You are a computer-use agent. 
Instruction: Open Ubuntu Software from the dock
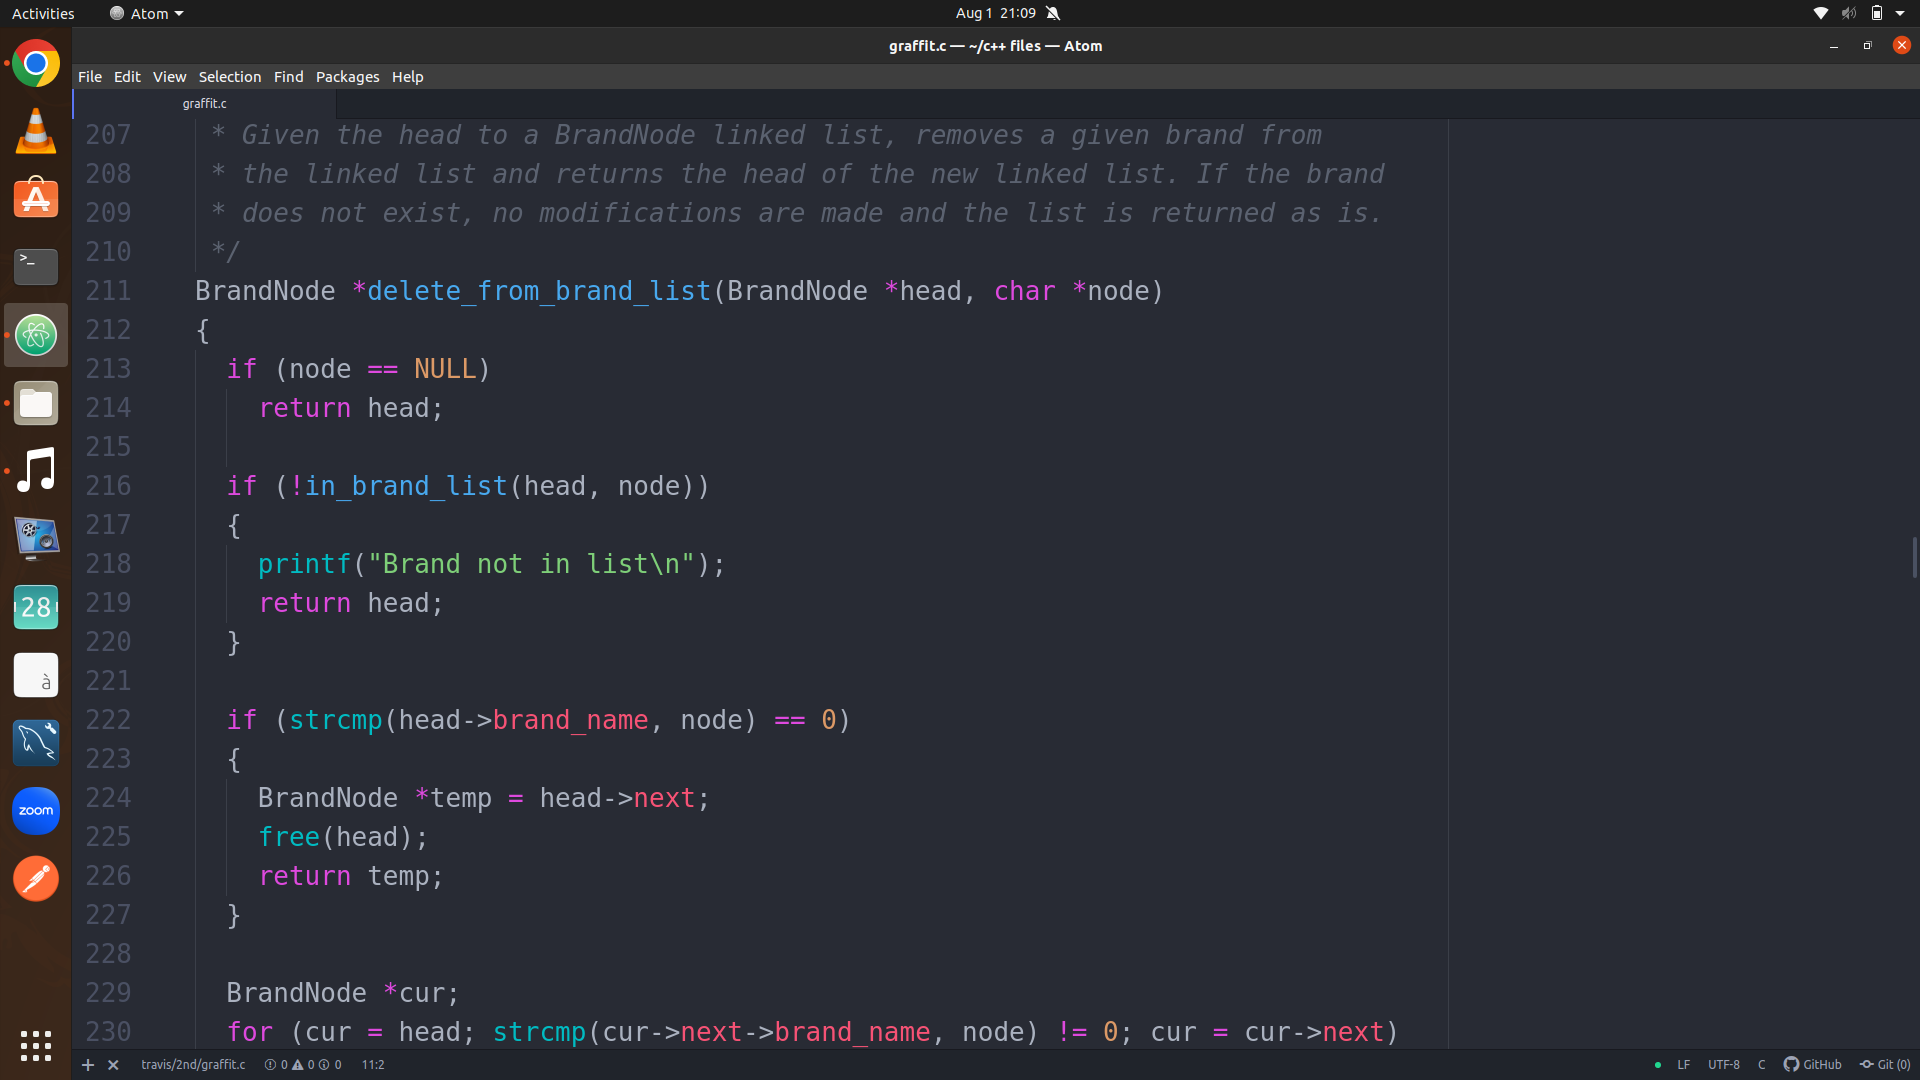pyautogui.click(x=36, y=199)
